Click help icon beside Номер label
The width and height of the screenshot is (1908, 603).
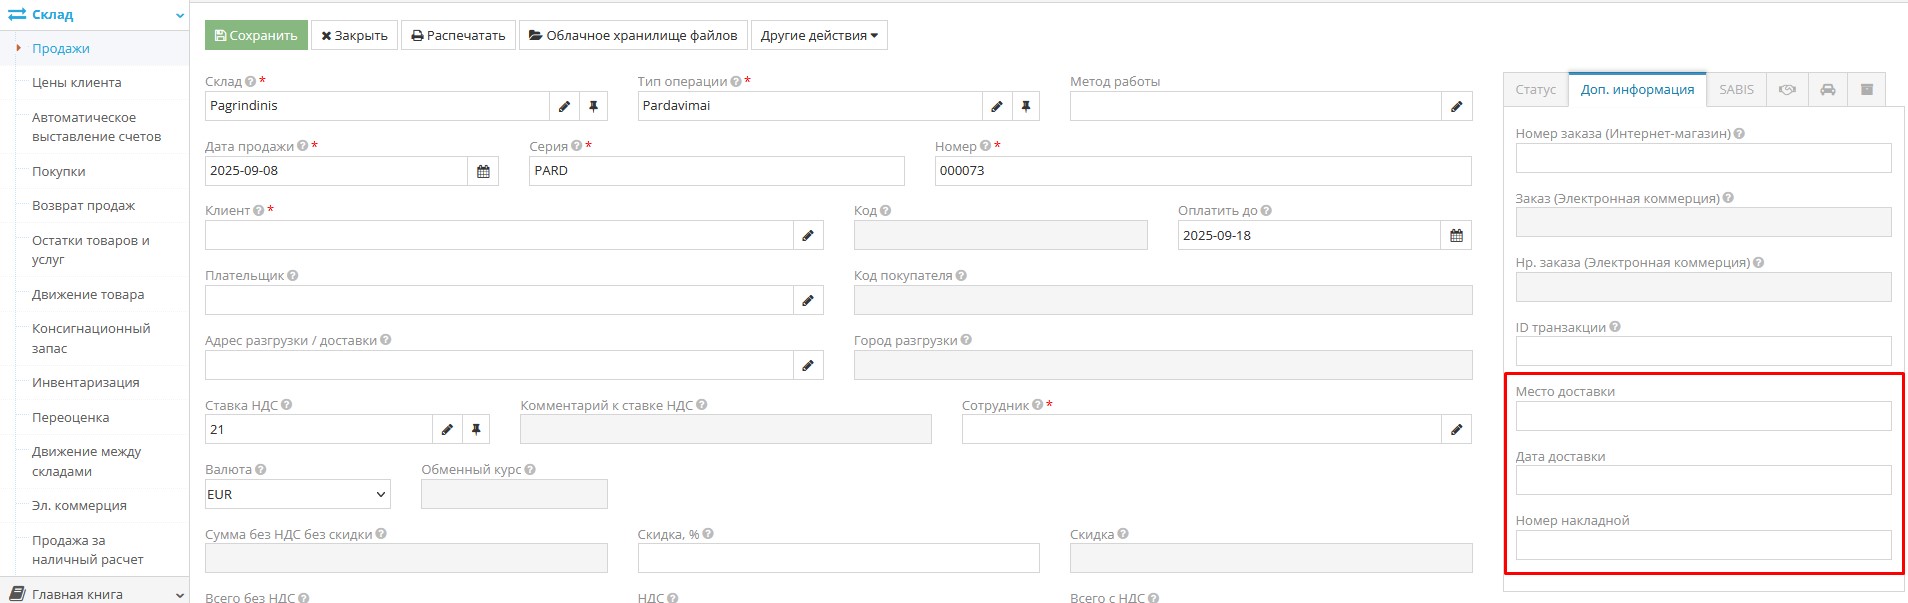coord(985,146)
